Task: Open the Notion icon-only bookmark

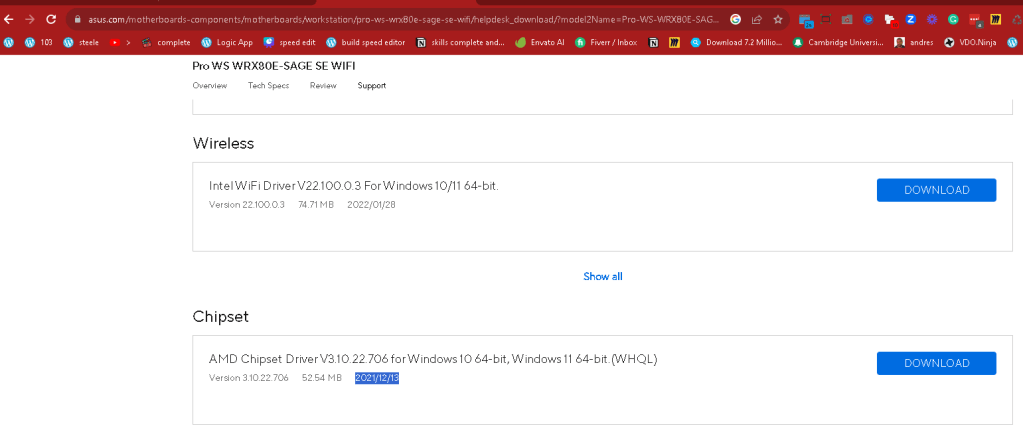Action: tap(653, 42)
